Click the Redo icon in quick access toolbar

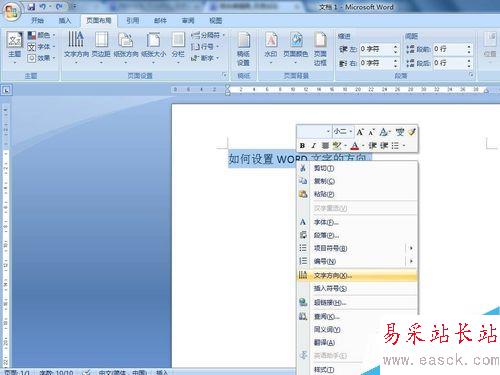pyautogui.click(x=59, y=7)
